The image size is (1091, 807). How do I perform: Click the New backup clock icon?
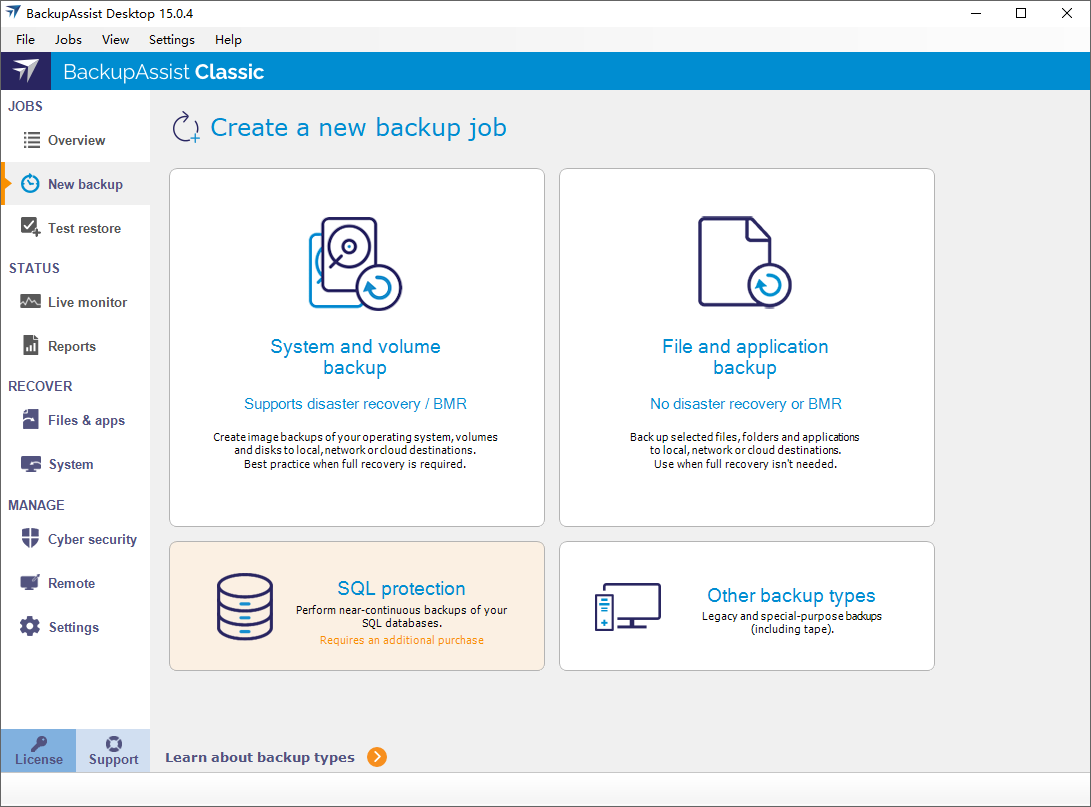[30, 184]
